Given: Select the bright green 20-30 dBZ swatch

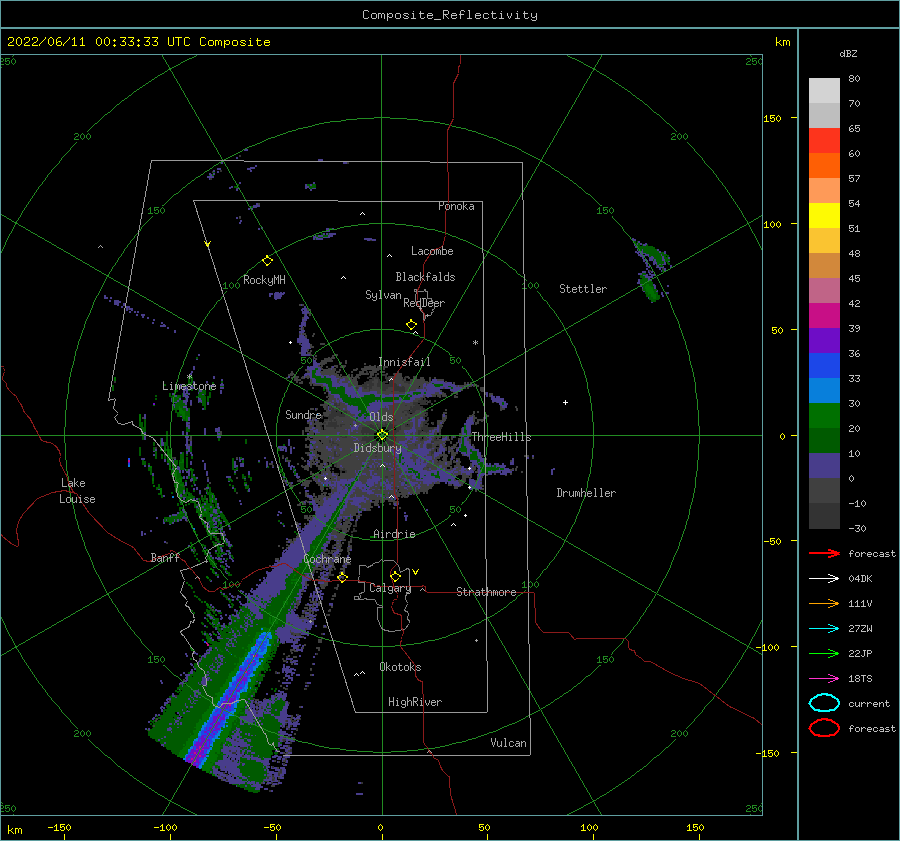Looking at the screenshot, I should click(x=824, y=416).
